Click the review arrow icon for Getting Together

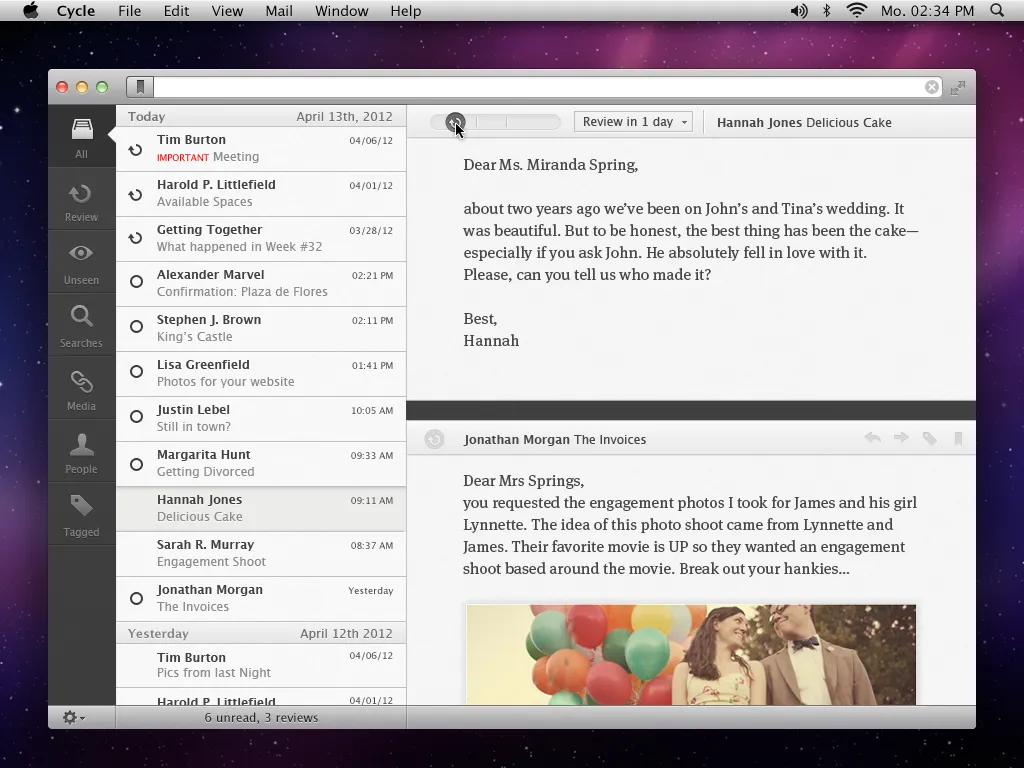point(135,238)
